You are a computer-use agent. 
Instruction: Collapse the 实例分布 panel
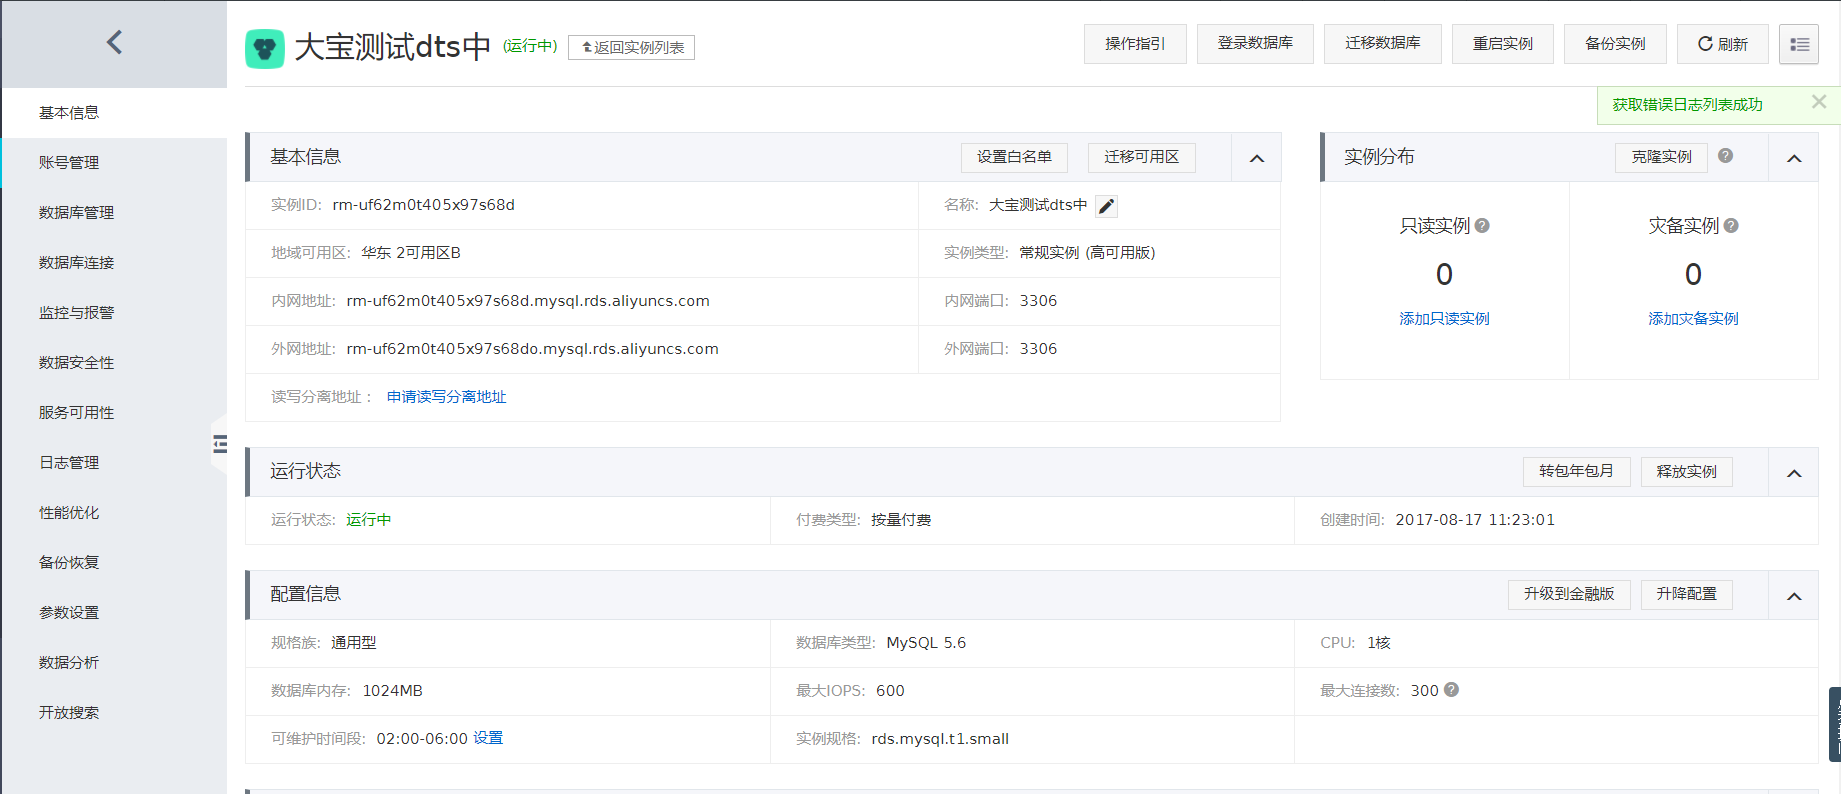(x=1794, y=158)
